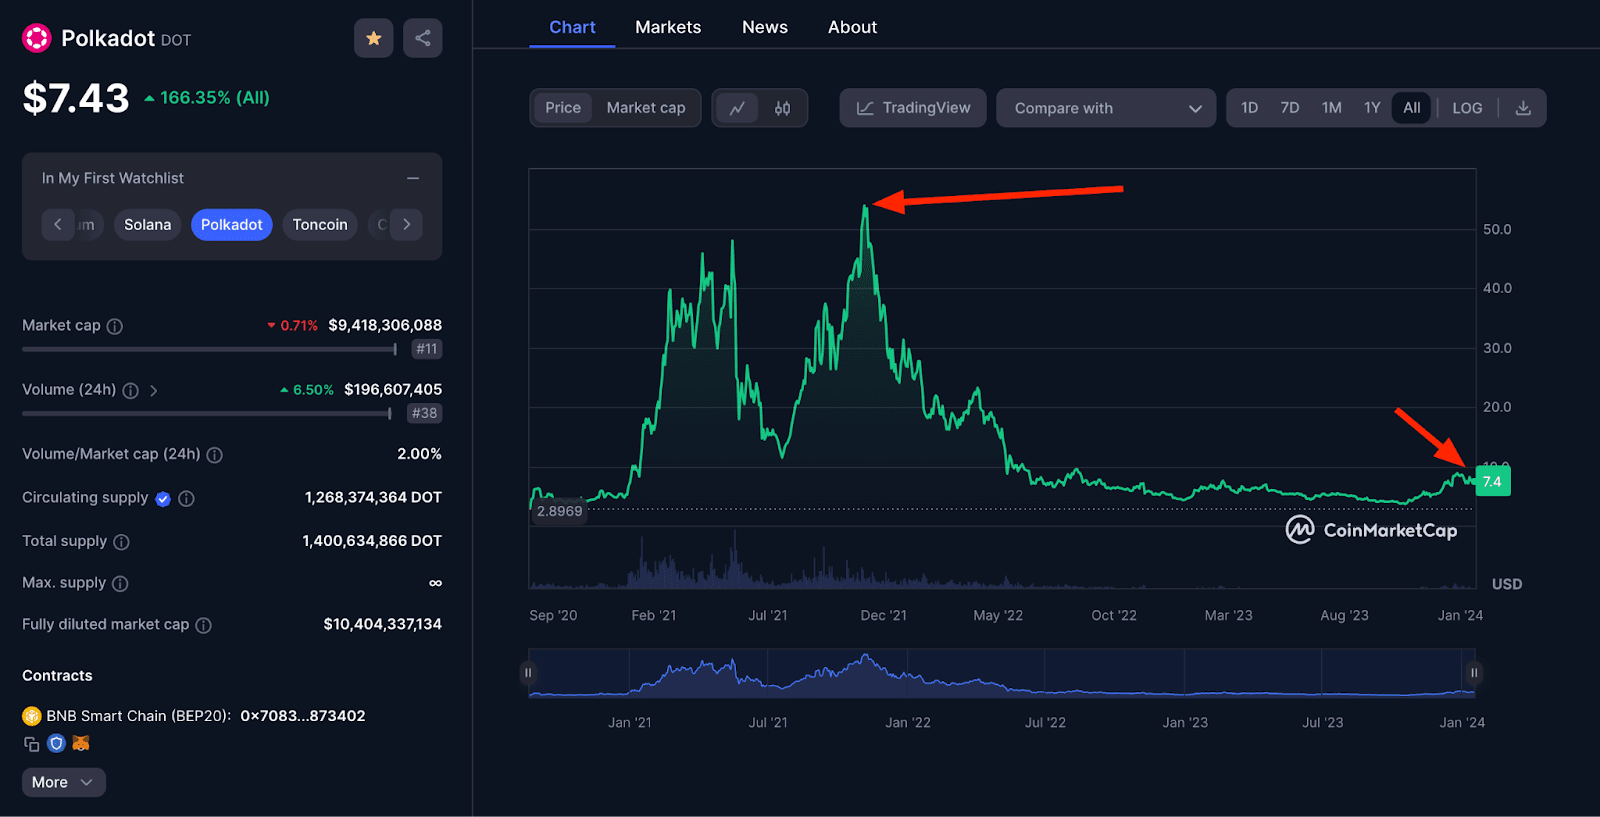1600x817 pixels.
Task: Expand the More contracts dropdown
Action: [x=63, y=782]
